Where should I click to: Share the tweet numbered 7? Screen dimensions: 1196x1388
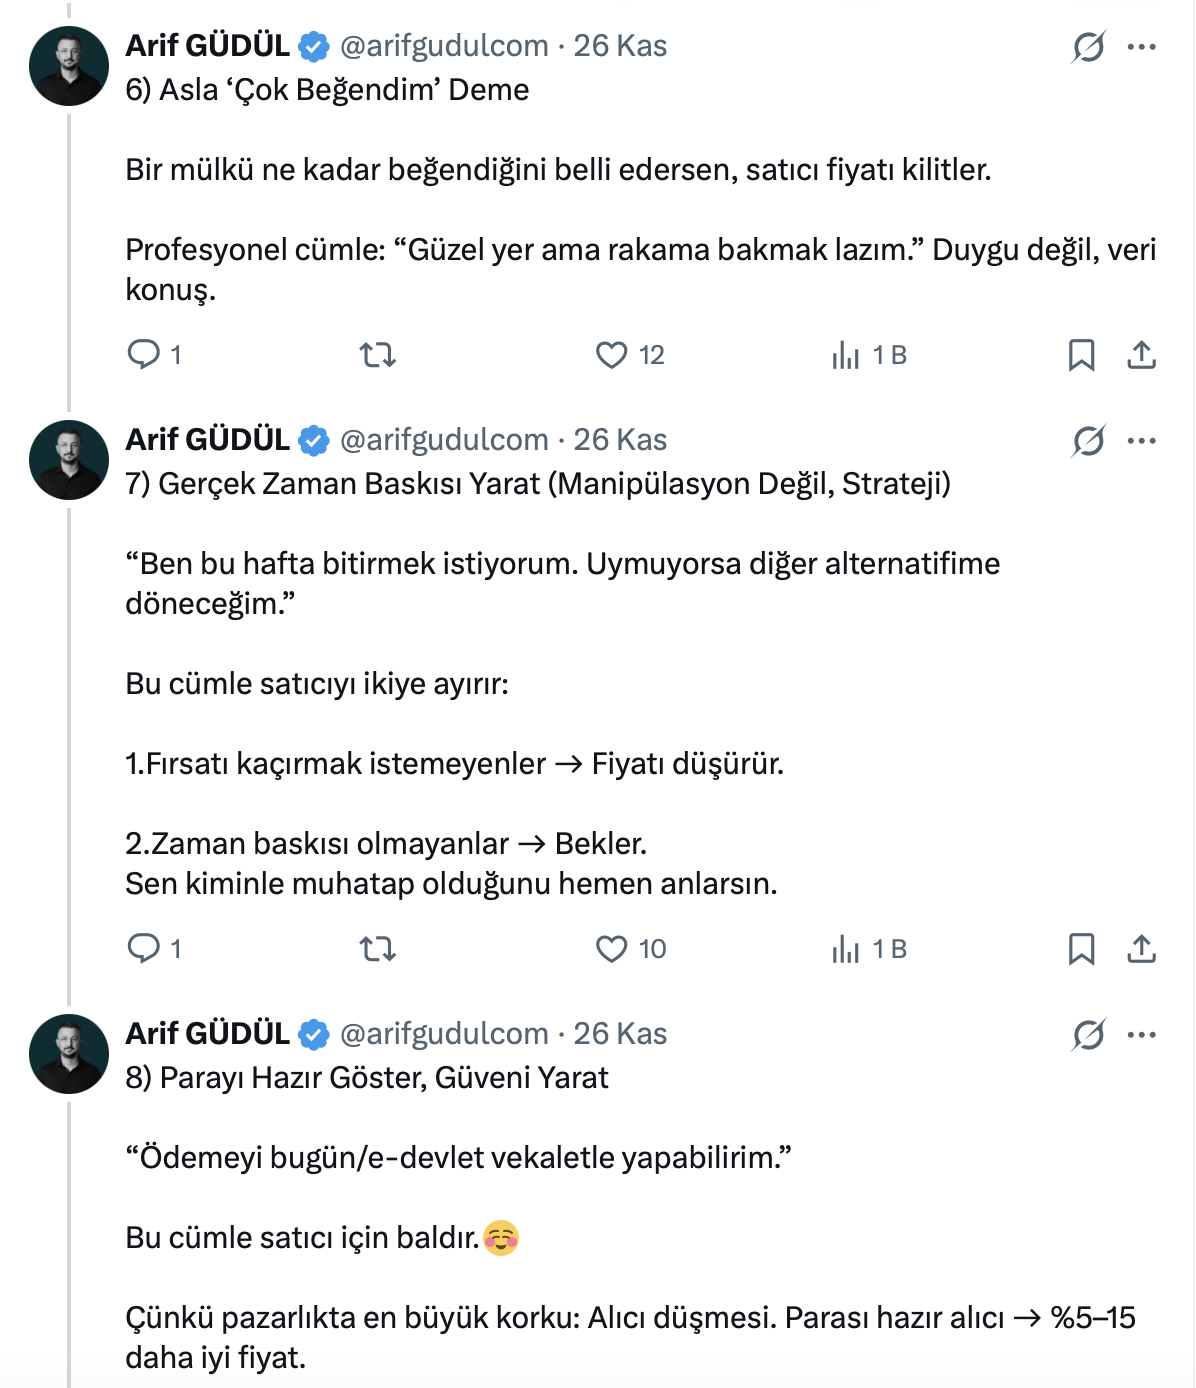[1141, 949]
